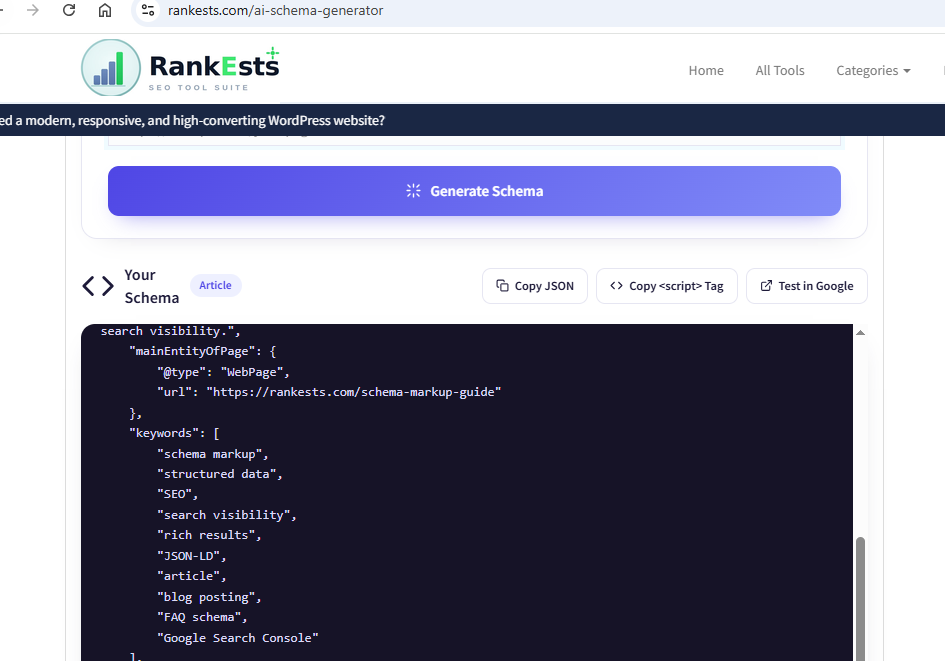Click the Copy <script> Tag button
Viewport: 945px width, 661px height.
(667, 286)
